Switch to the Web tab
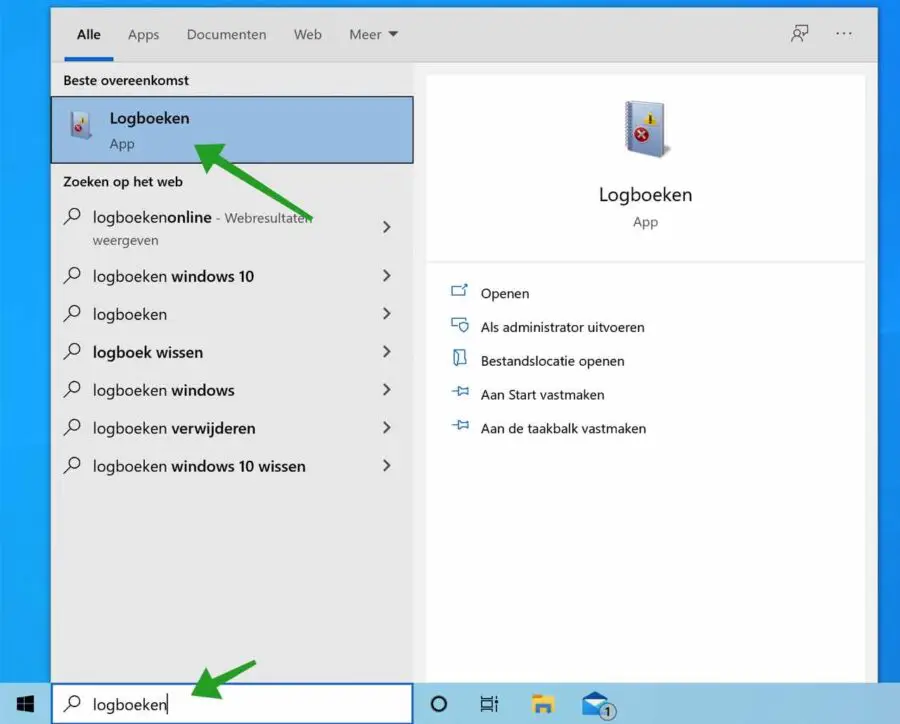Image resolution: width=900 pixels, height=724 pixels. pyautogui.click(x=308, y=34)
